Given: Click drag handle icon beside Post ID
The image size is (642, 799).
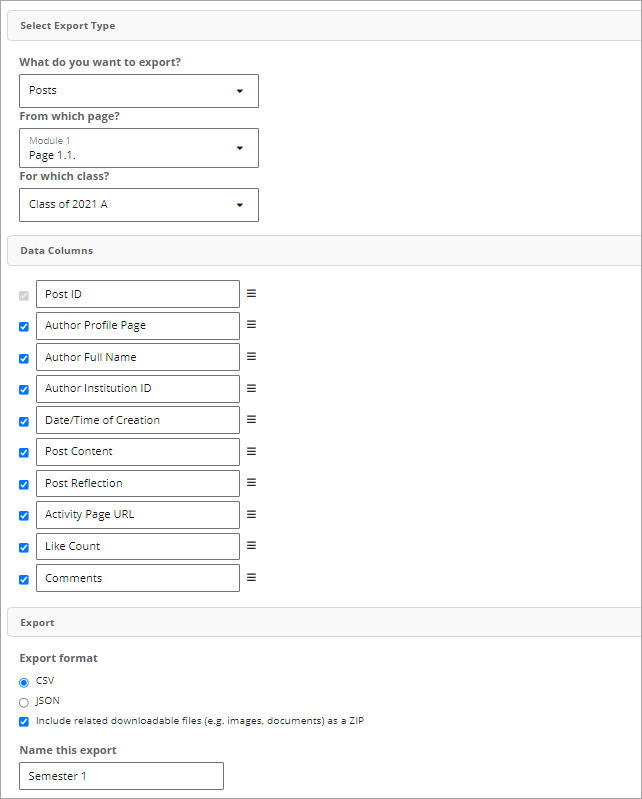Looking at the screenshot, I should pos(251,294).
